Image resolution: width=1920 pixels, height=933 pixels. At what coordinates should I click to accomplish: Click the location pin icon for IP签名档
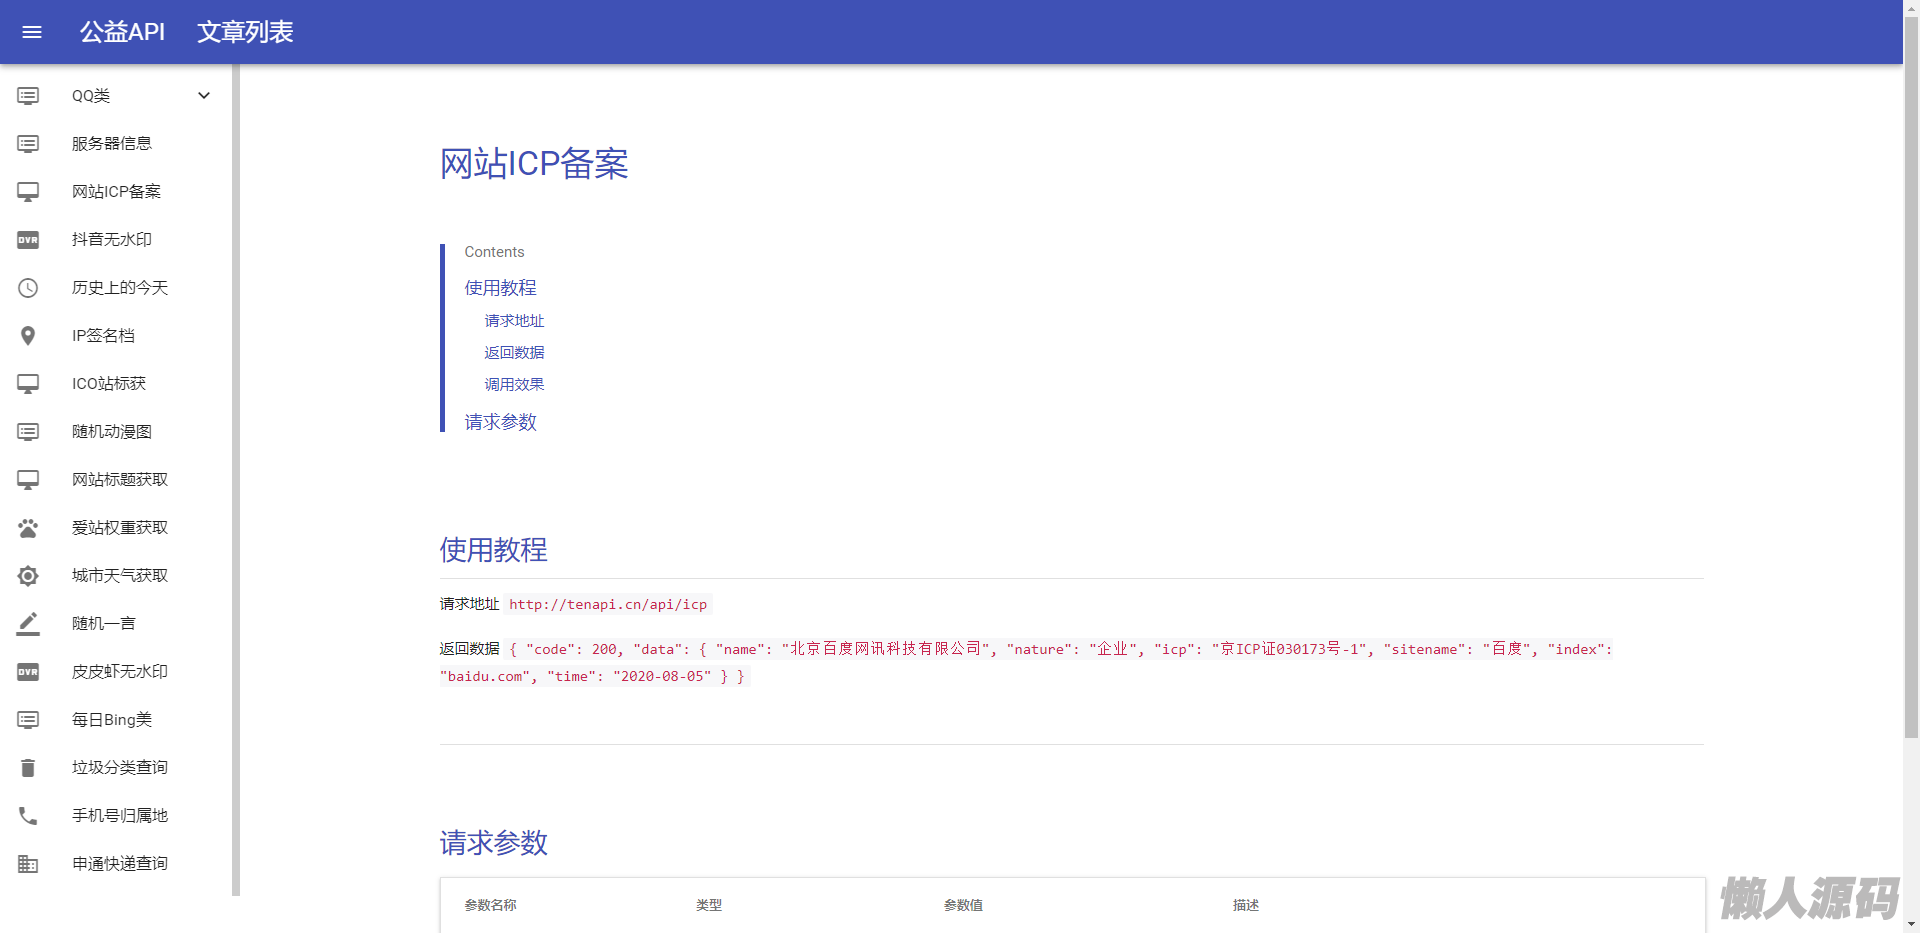tap(28, 336)
